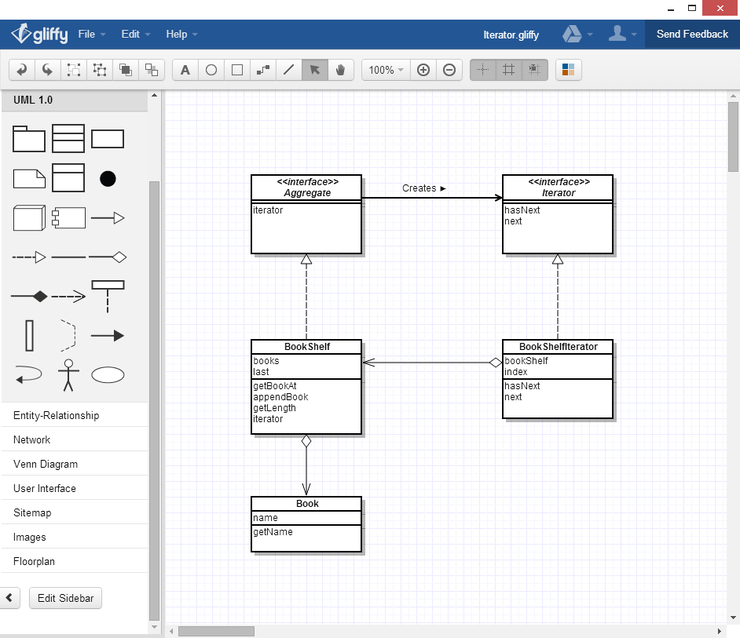Pick the UML note shape
The height and width of the screenshot is (638, 740).
pyautogui.click(x=29, y=179)
